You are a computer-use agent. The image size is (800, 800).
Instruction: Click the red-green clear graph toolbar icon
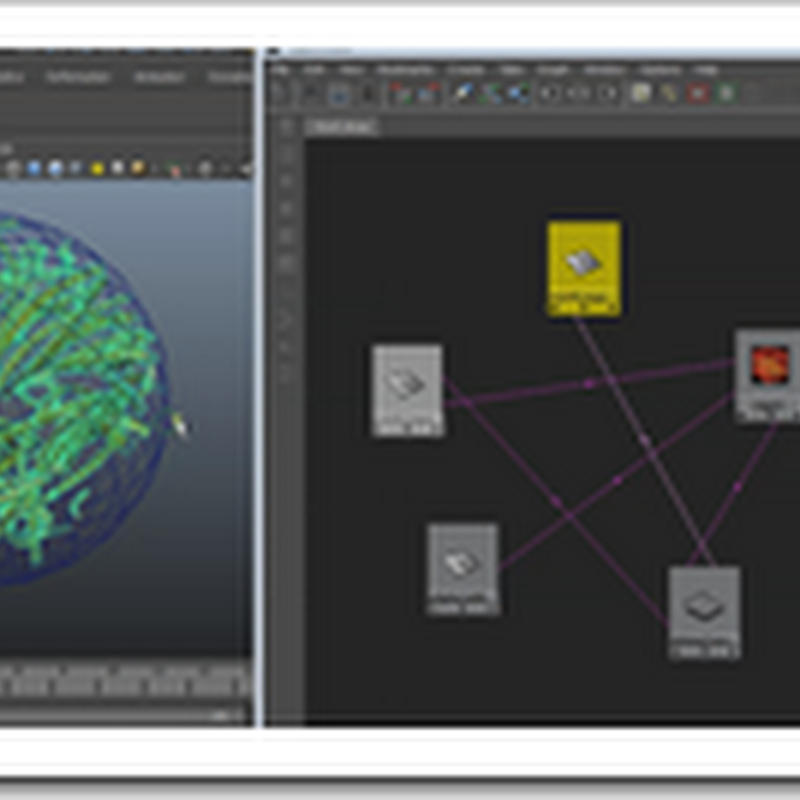point(401,94)
